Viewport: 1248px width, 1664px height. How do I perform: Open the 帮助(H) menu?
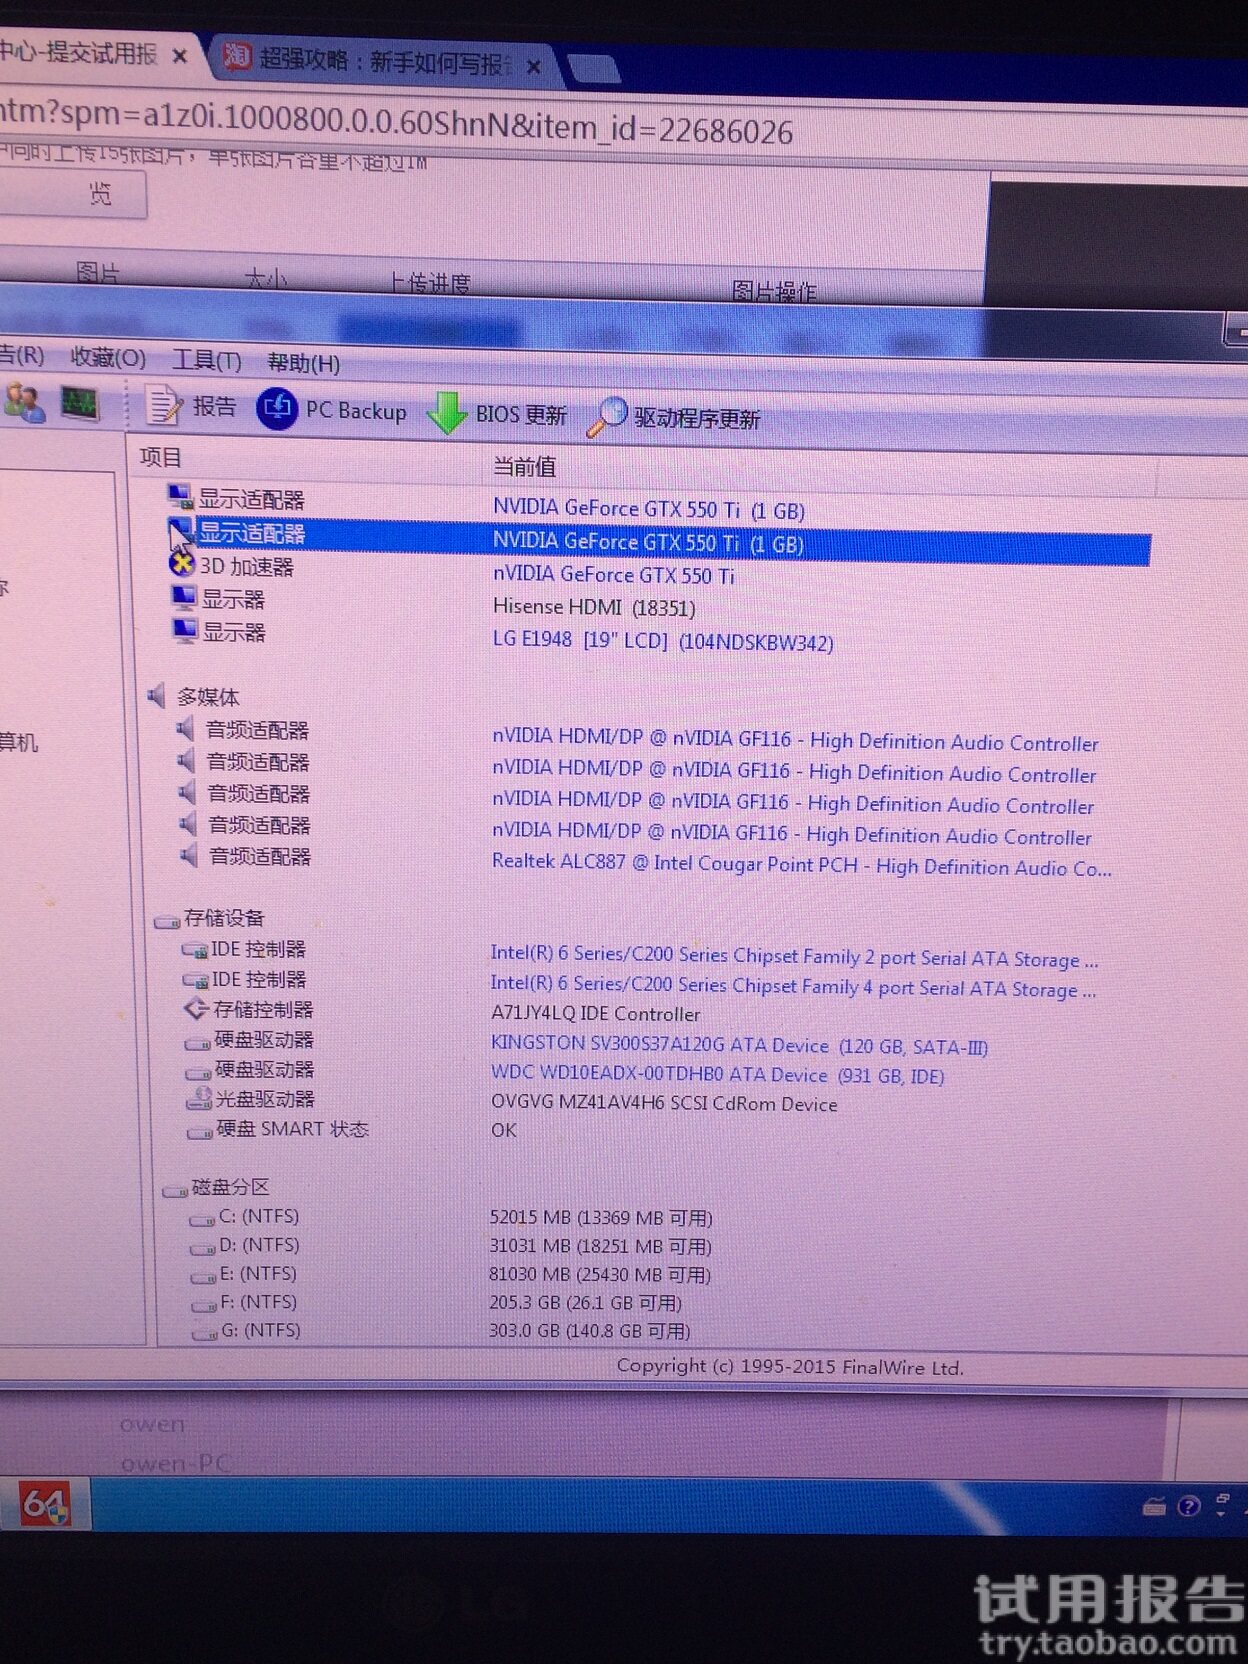[304, 362]
